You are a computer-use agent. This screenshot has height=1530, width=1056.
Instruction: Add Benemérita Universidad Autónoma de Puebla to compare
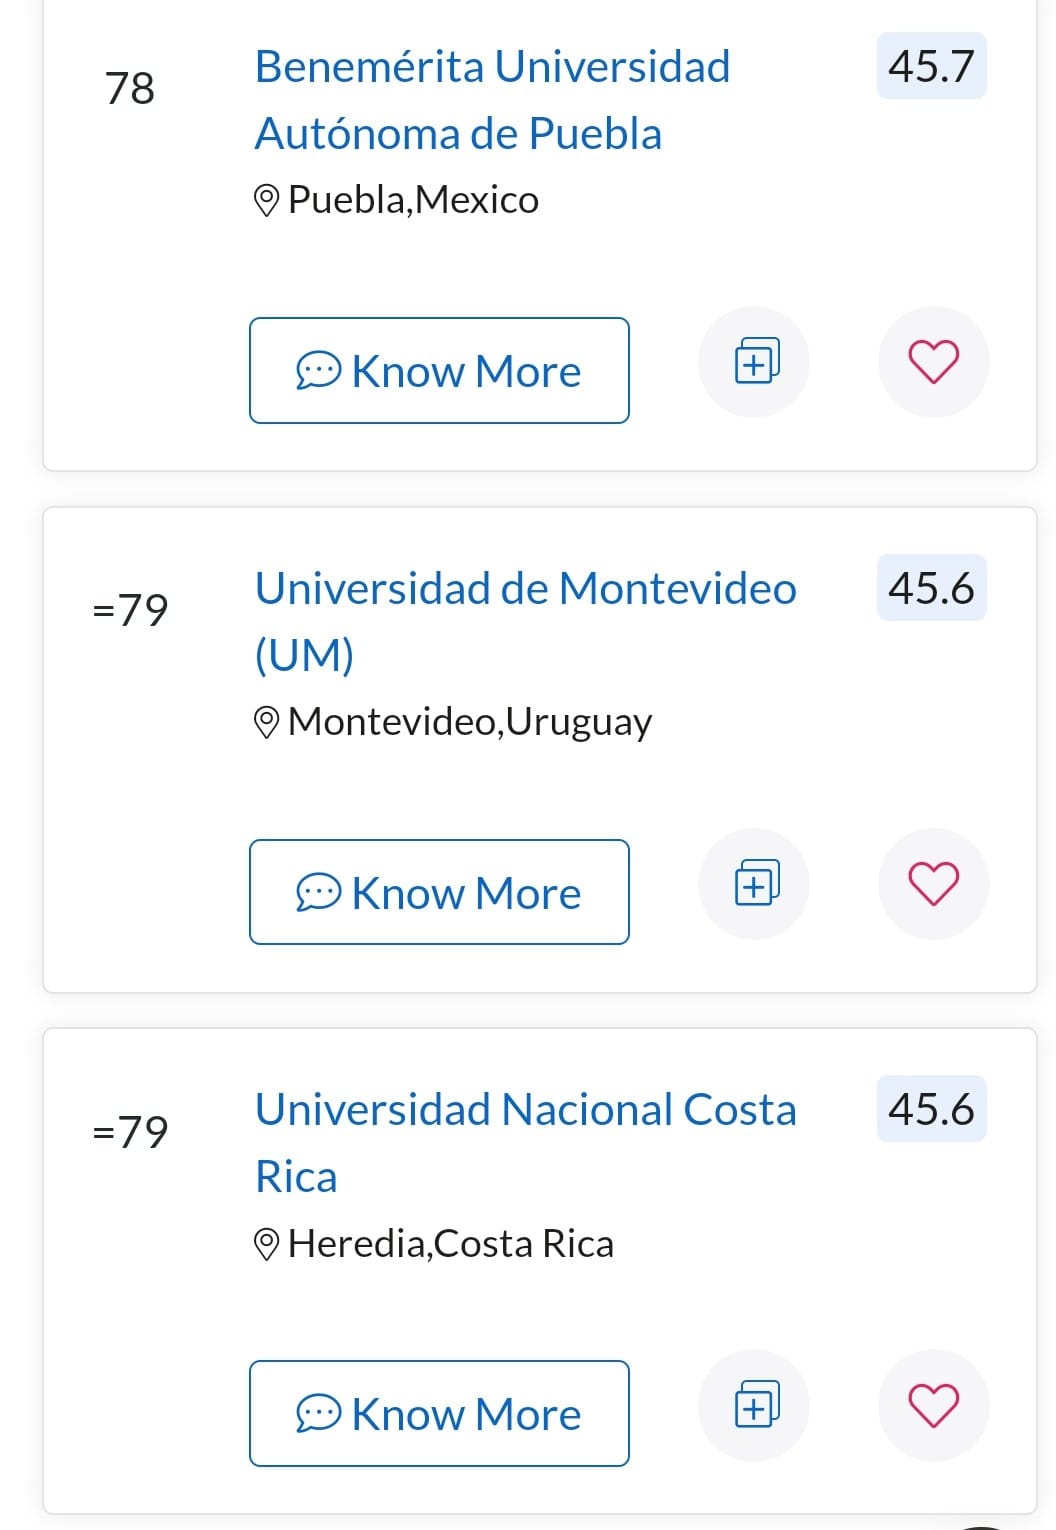tap(756, 362)
